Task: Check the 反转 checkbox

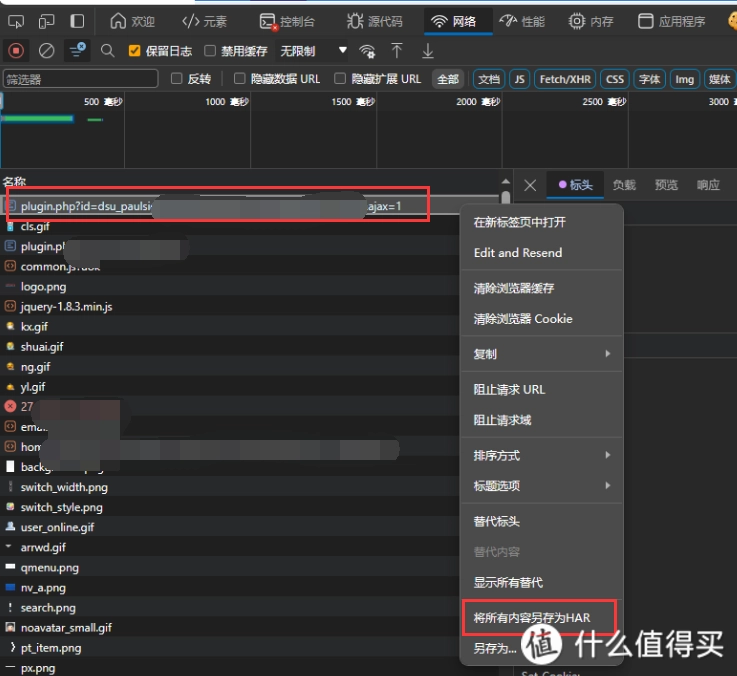Action: point(177,79)
